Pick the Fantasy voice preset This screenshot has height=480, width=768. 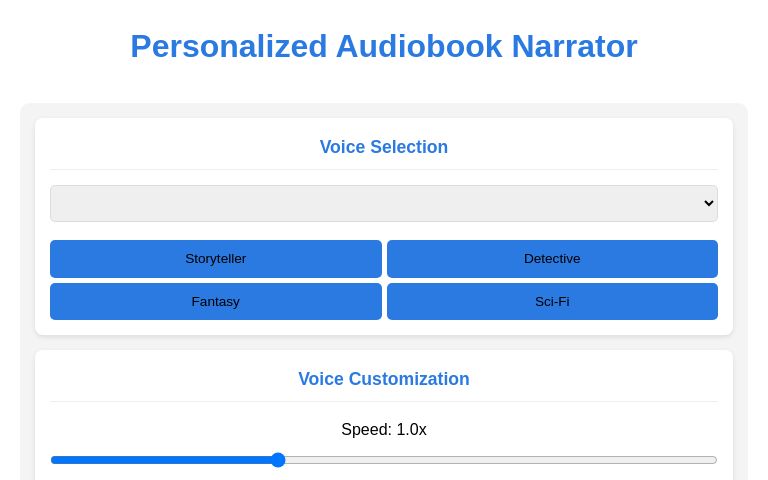[x=216, y=301]
